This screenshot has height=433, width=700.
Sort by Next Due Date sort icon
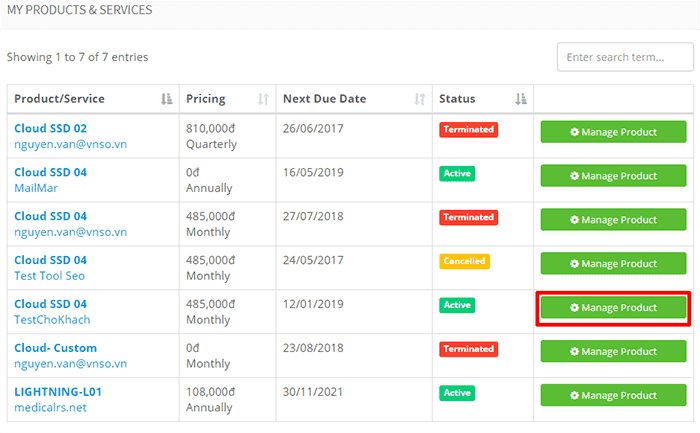419,99
